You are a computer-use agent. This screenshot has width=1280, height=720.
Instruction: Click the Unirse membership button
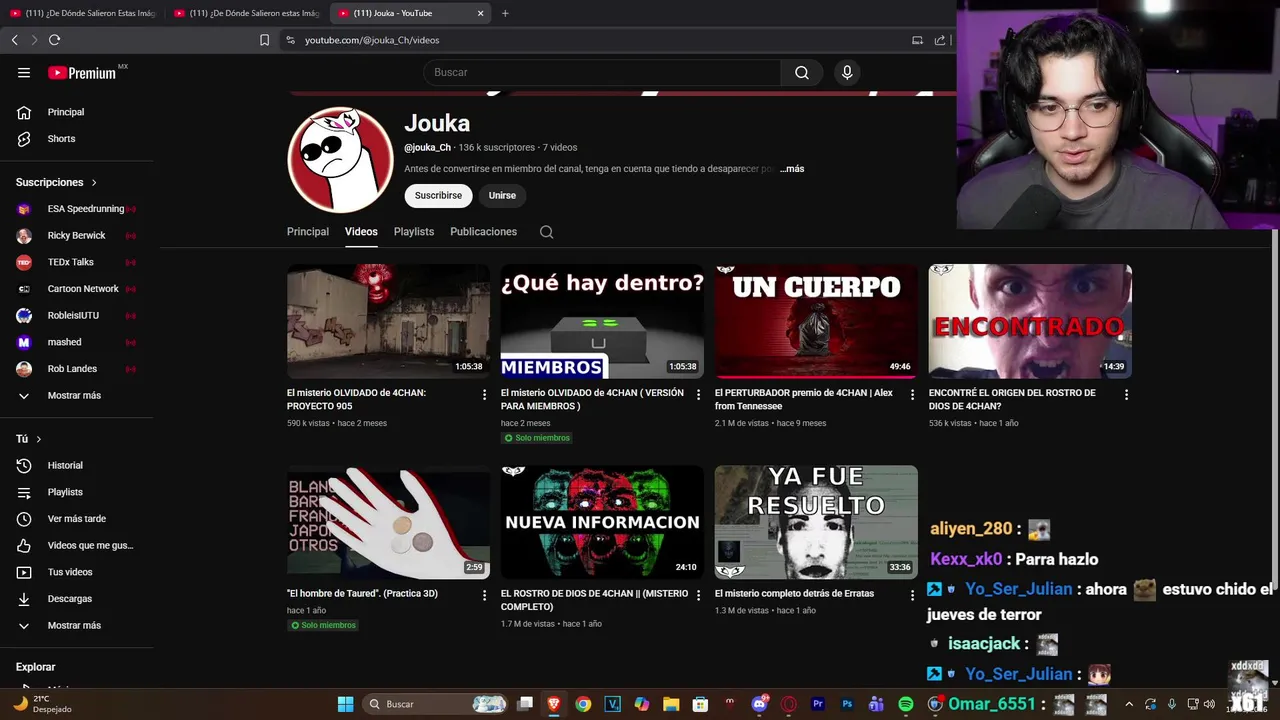point(502,196)
